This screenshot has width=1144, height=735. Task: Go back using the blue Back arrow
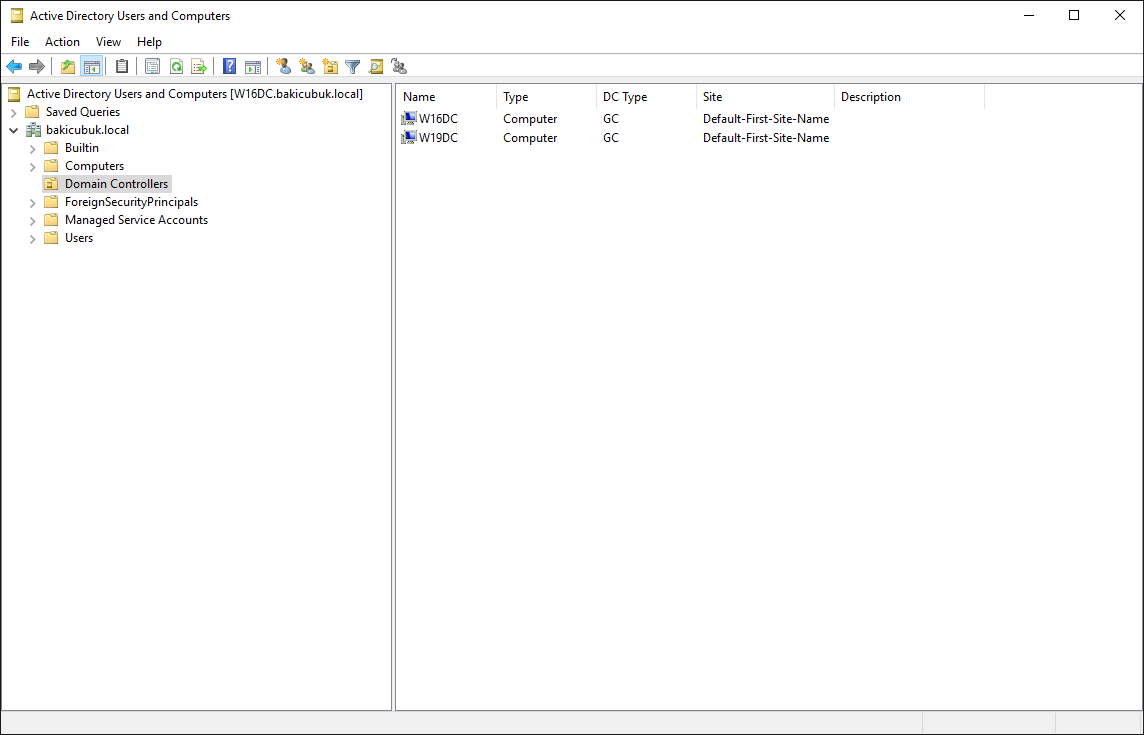tap(14, 67)
